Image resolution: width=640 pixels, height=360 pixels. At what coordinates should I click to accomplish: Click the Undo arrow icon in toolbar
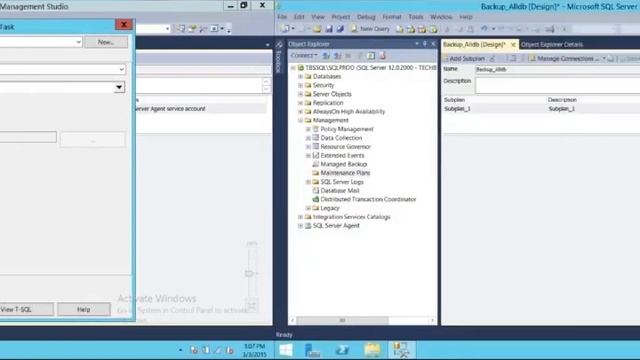(484, 29)
